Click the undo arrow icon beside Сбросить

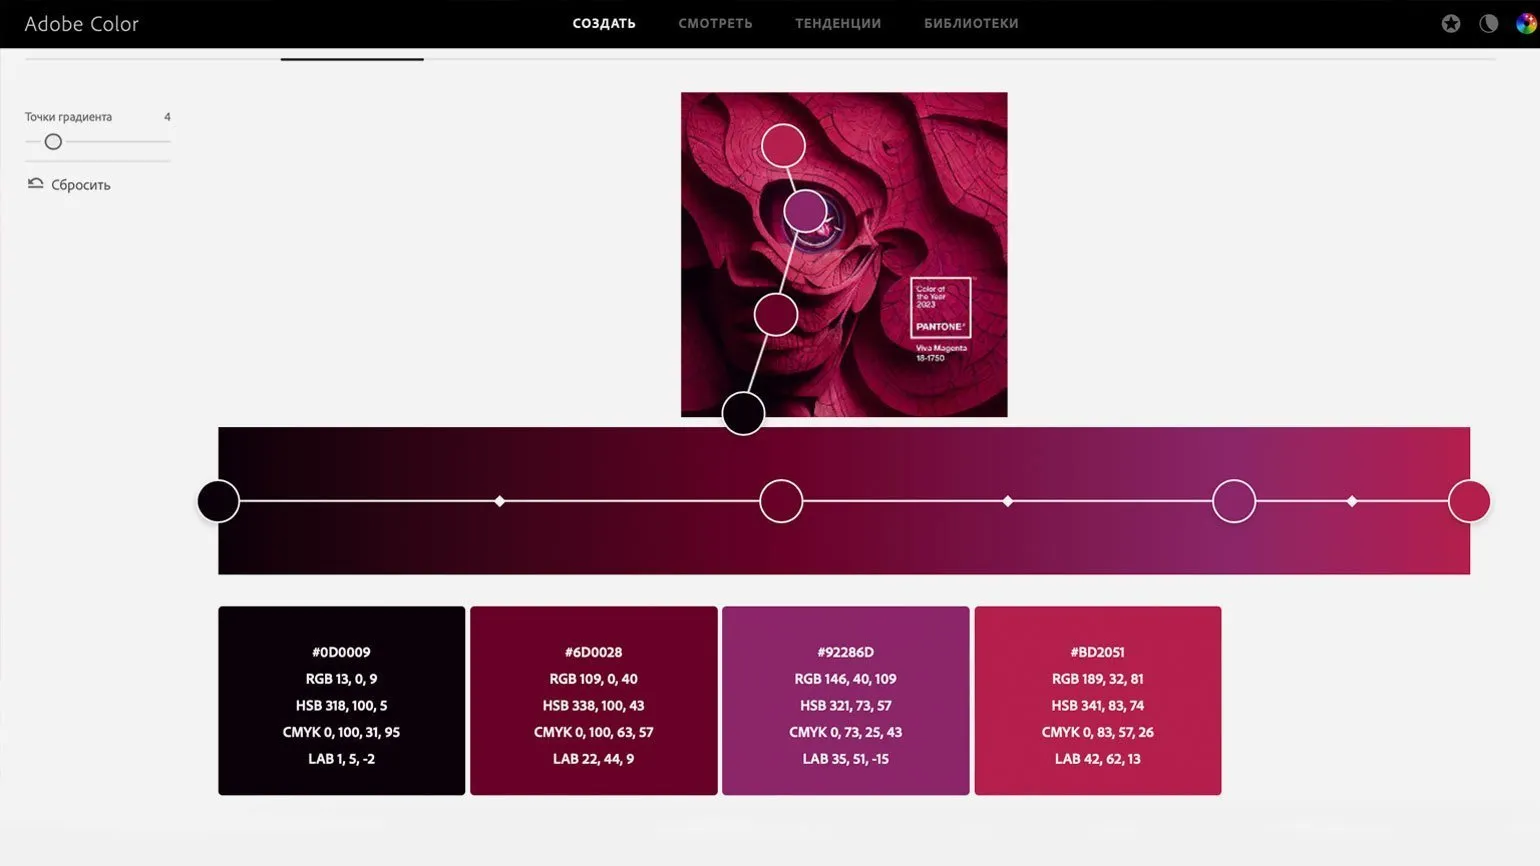click(x=35, y=184)
